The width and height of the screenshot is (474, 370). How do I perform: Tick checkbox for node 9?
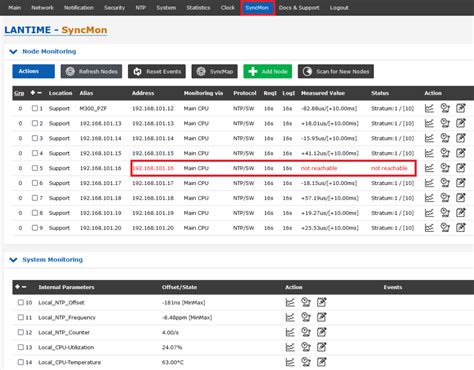[x=35, y=228]
